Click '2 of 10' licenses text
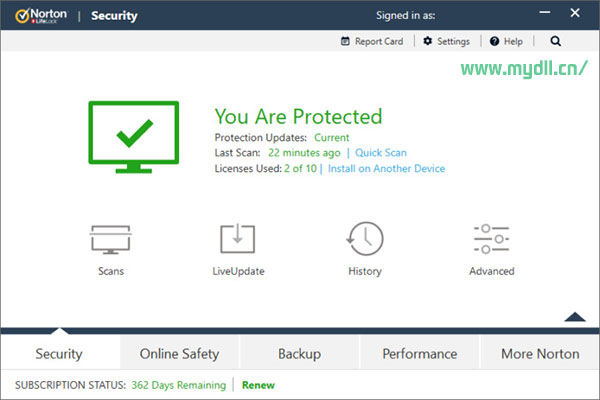This screenshot has width=600, height=400. tap(300, 168)
